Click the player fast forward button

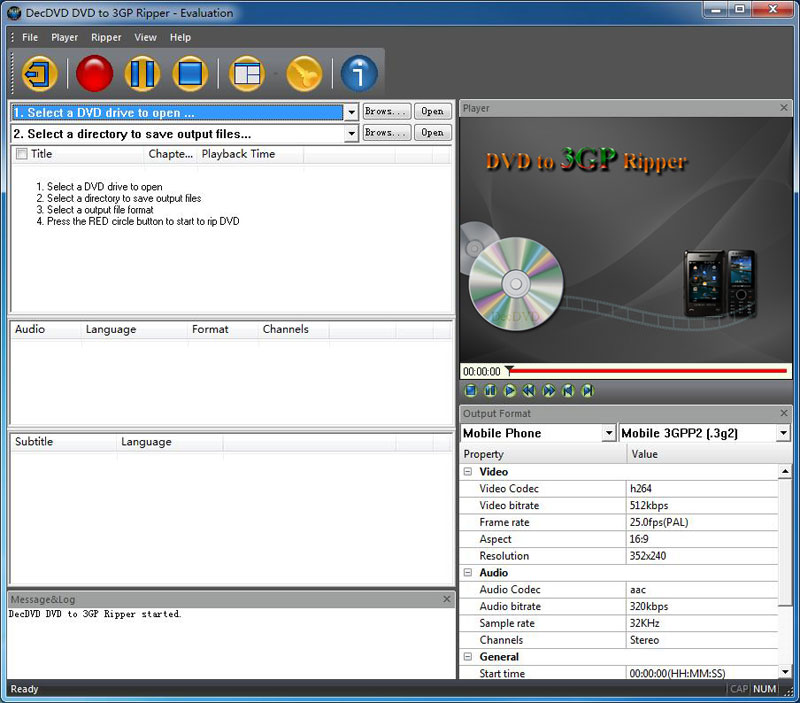click(548, 391)
